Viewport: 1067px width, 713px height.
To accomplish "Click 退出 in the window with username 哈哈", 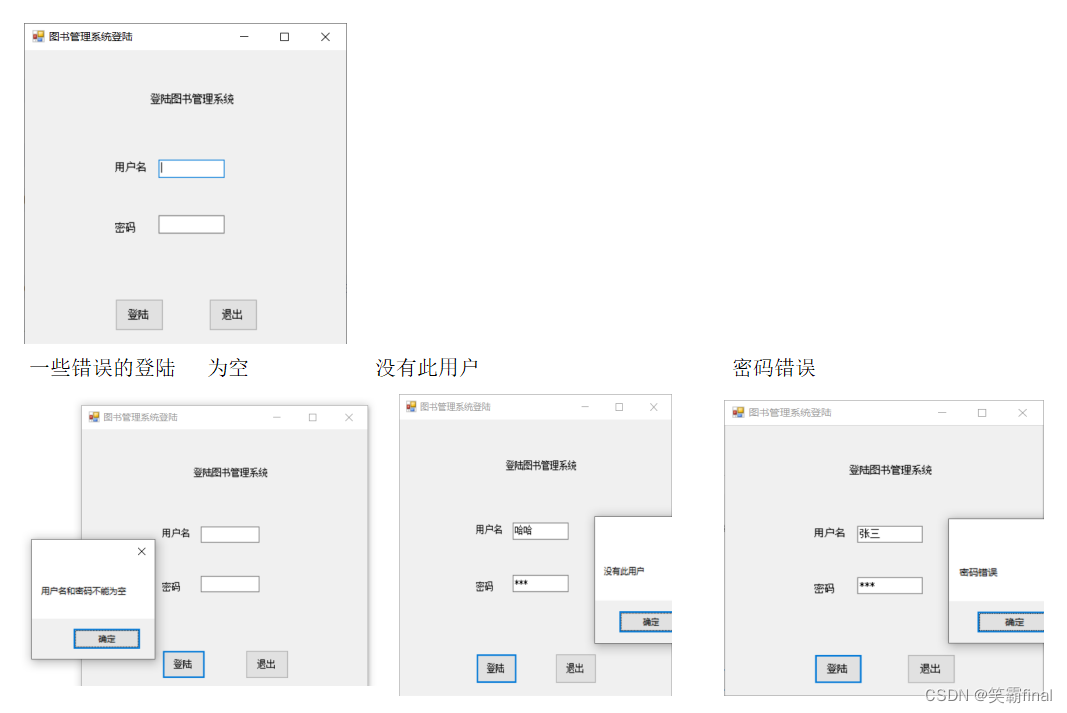I will point(576,668).
